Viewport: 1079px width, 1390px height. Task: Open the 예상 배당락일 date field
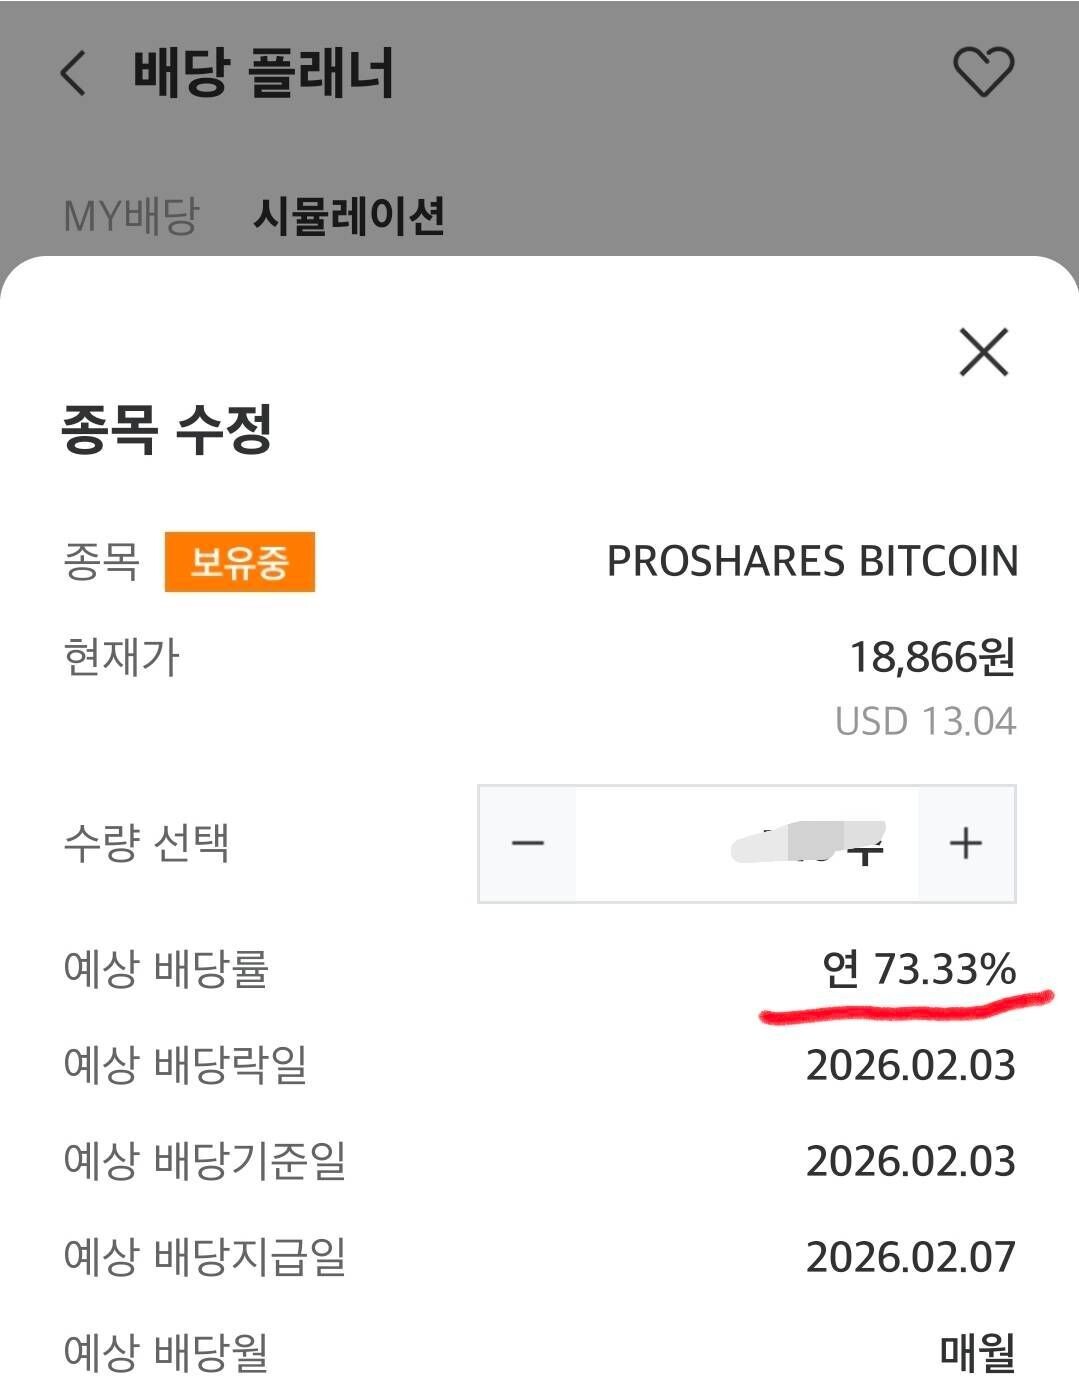pos(185,1066)
